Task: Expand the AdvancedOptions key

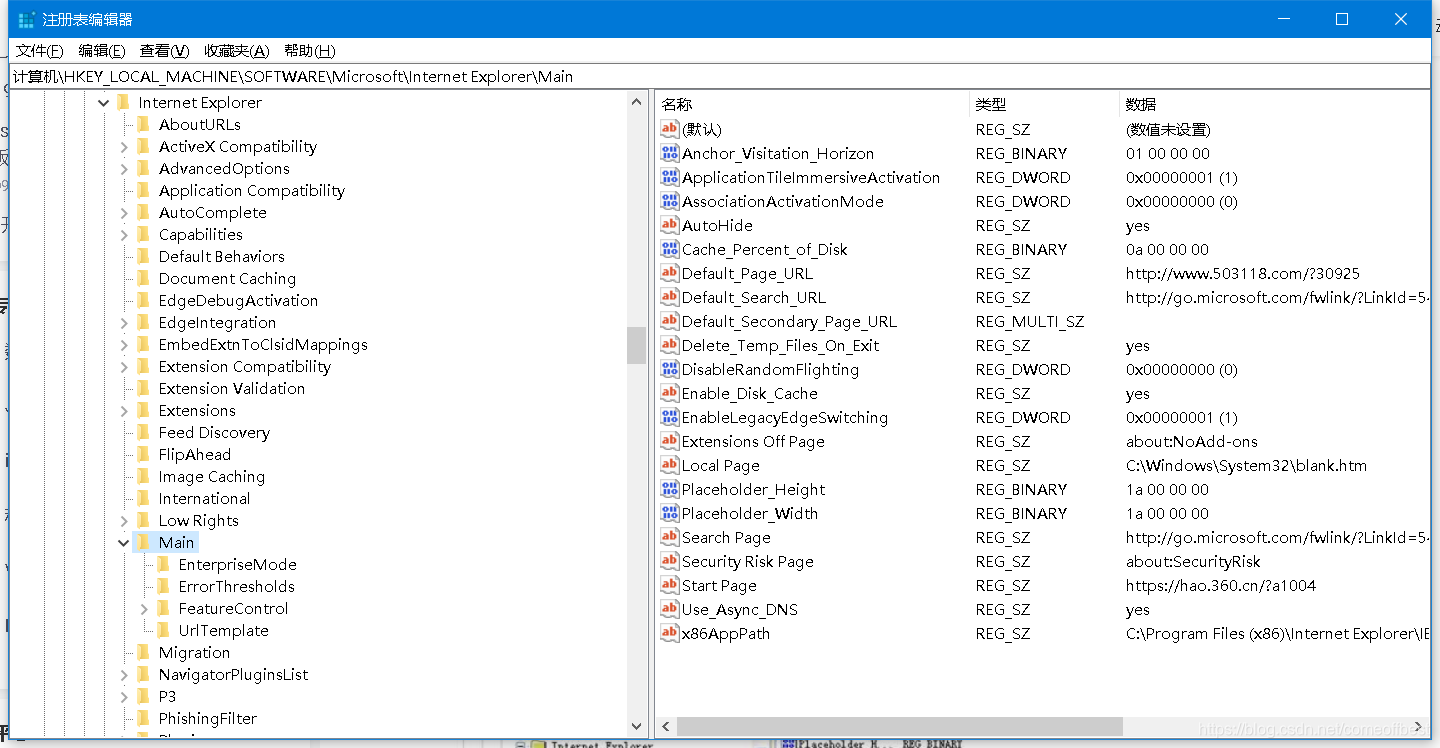Action: pyautogui.click(x=124, y=168)
